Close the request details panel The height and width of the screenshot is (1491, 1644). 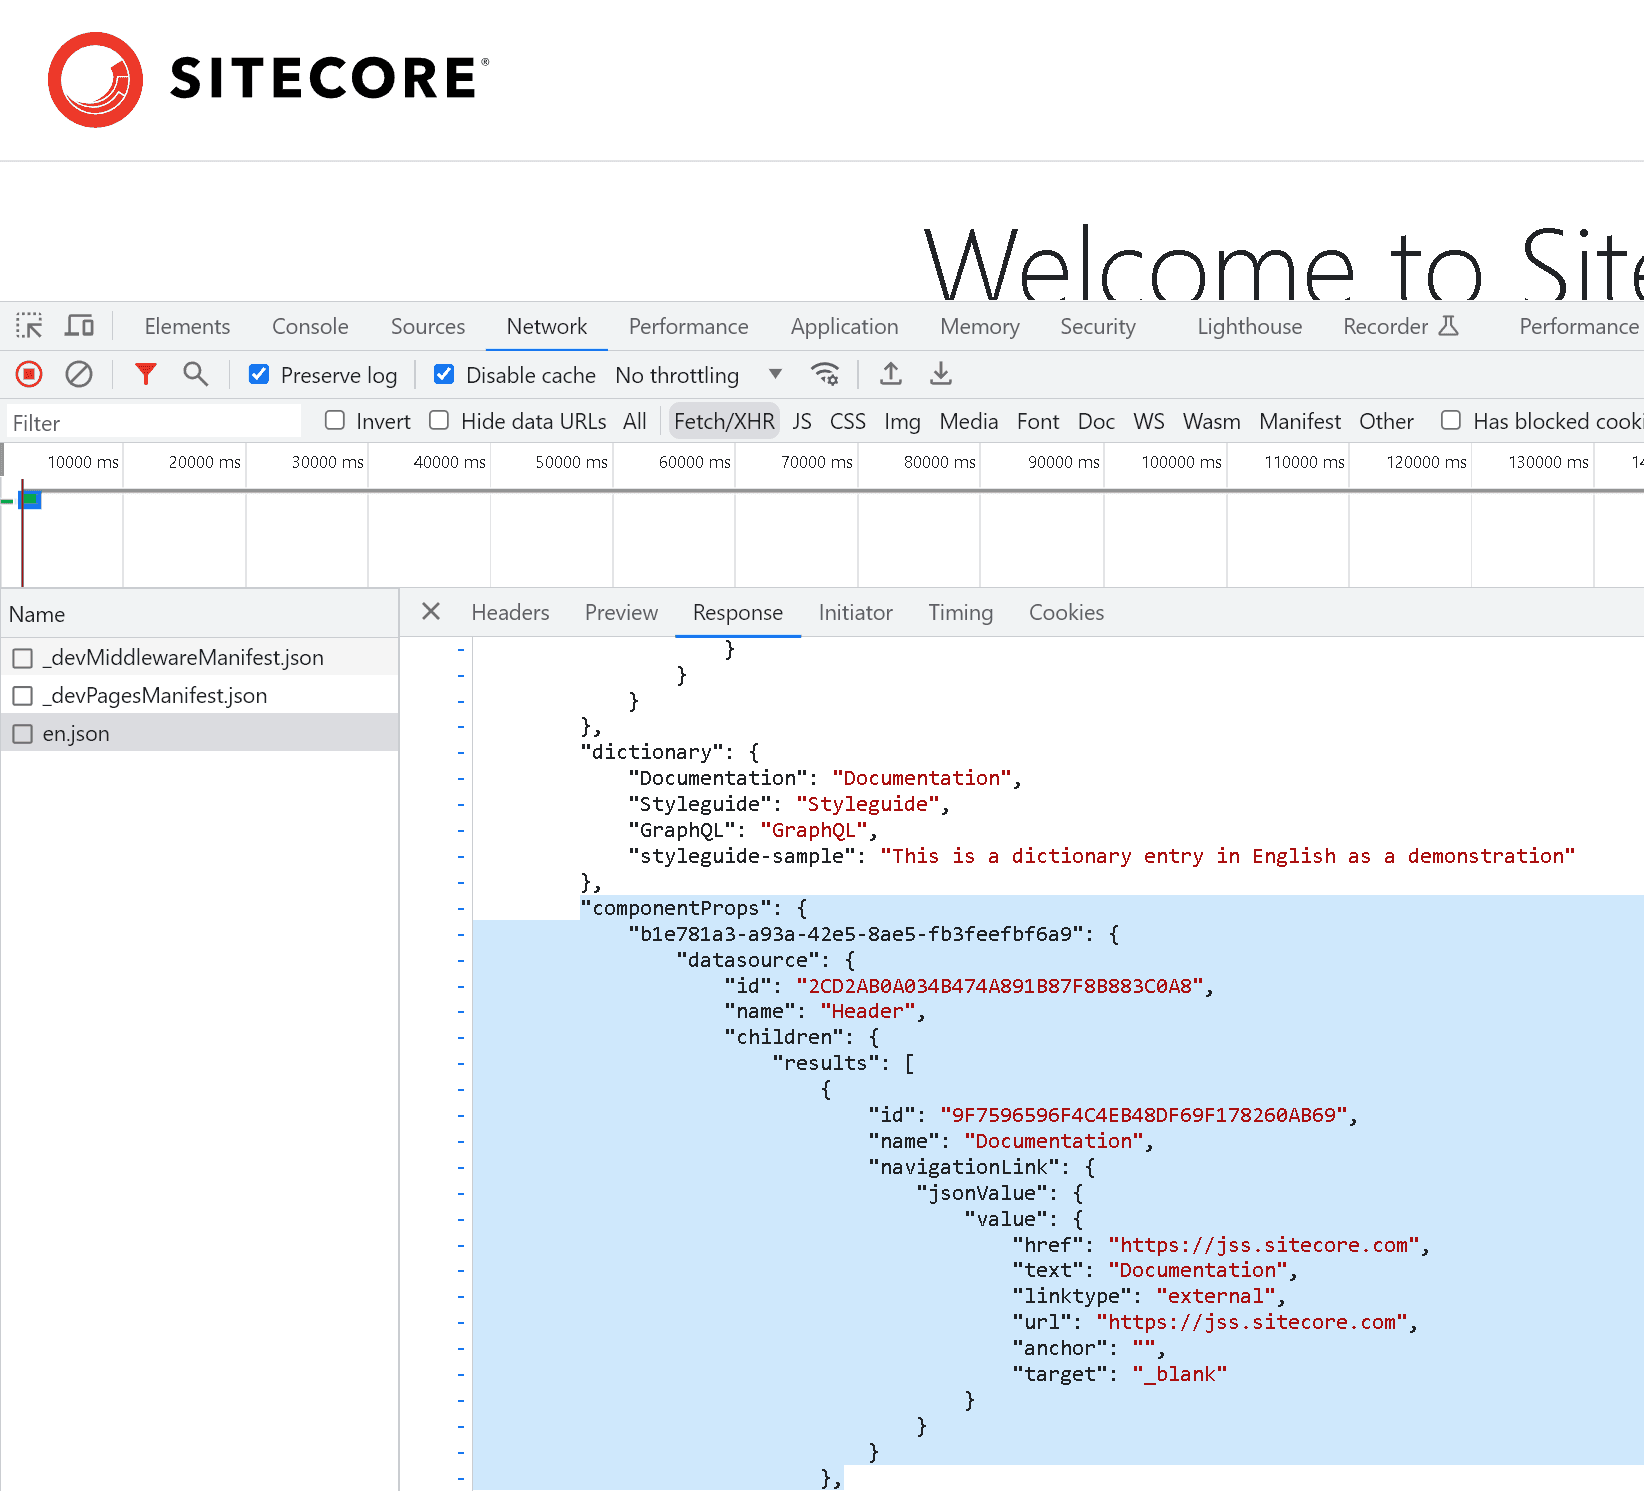click(x=431, y=612)
